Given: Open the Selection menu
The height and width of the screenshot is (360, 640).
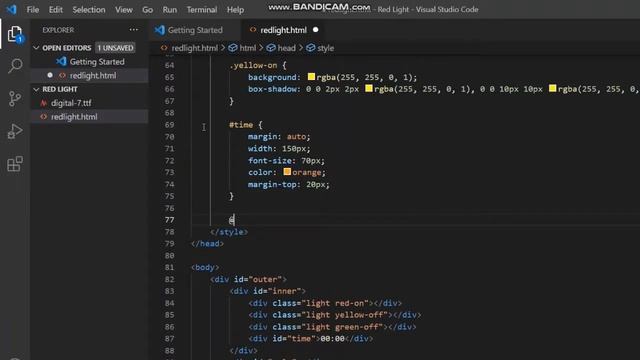Looking at the screenshot, I should click(x=89, y=9).
